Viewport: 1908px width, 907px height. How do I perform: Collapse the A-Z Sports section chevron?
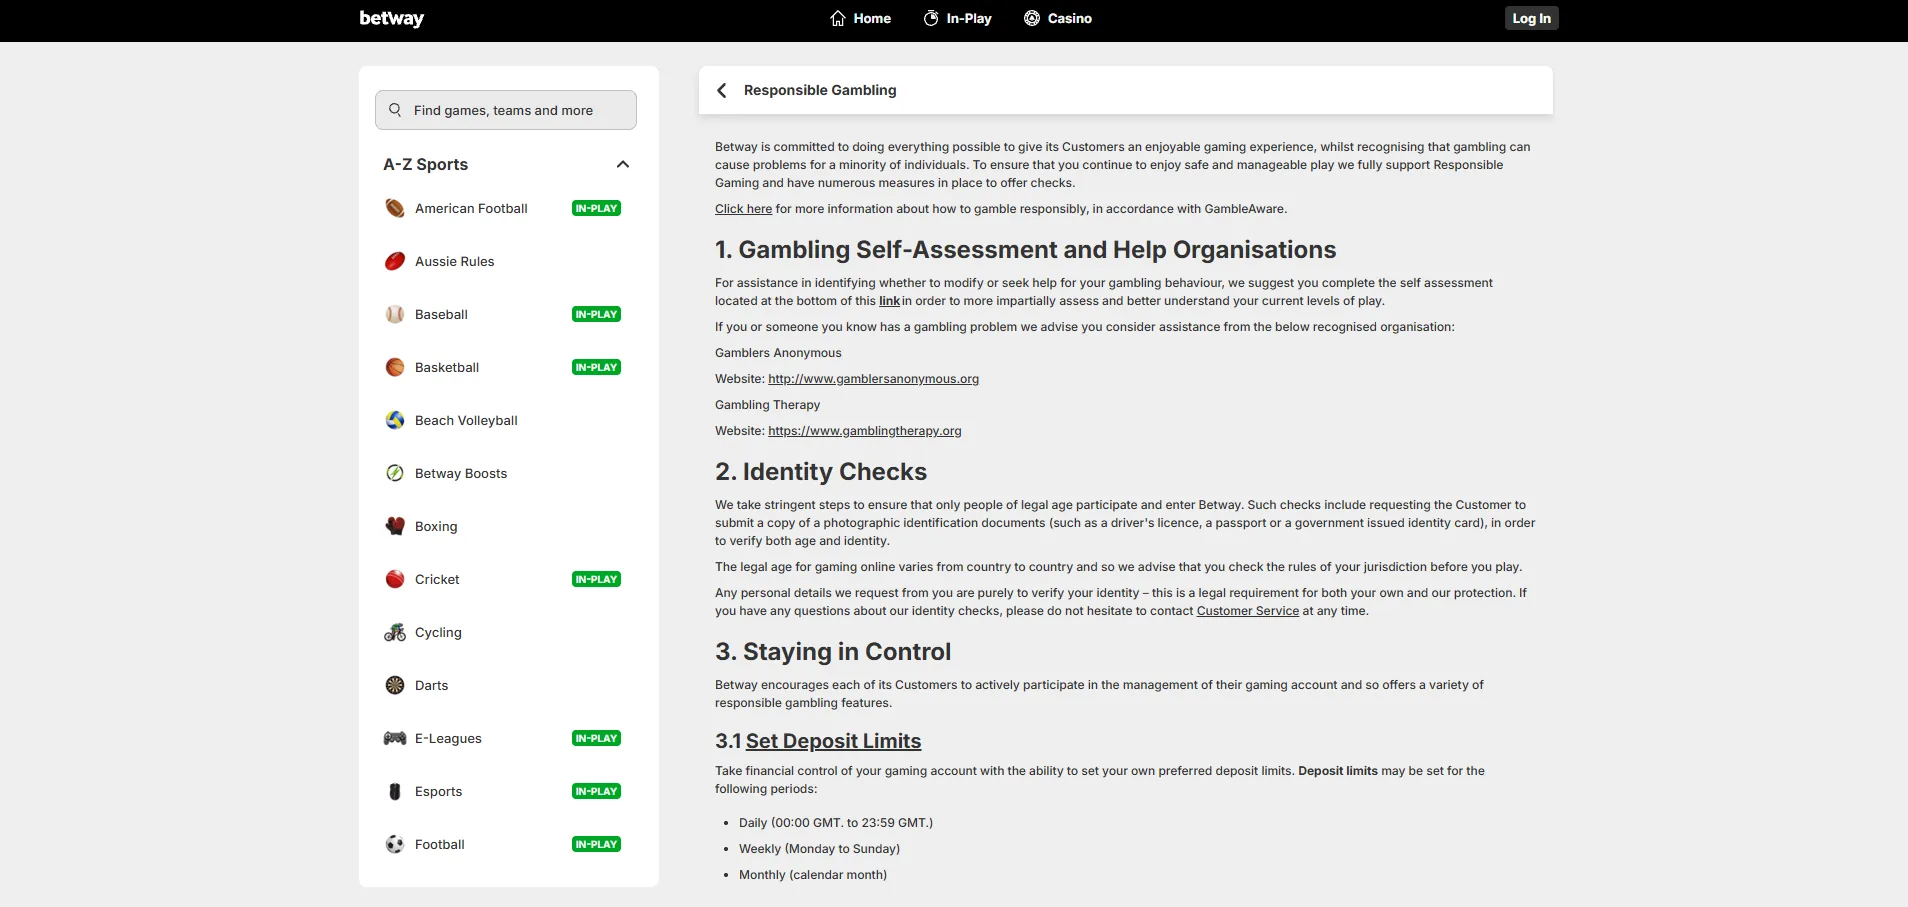pos(623,164)
